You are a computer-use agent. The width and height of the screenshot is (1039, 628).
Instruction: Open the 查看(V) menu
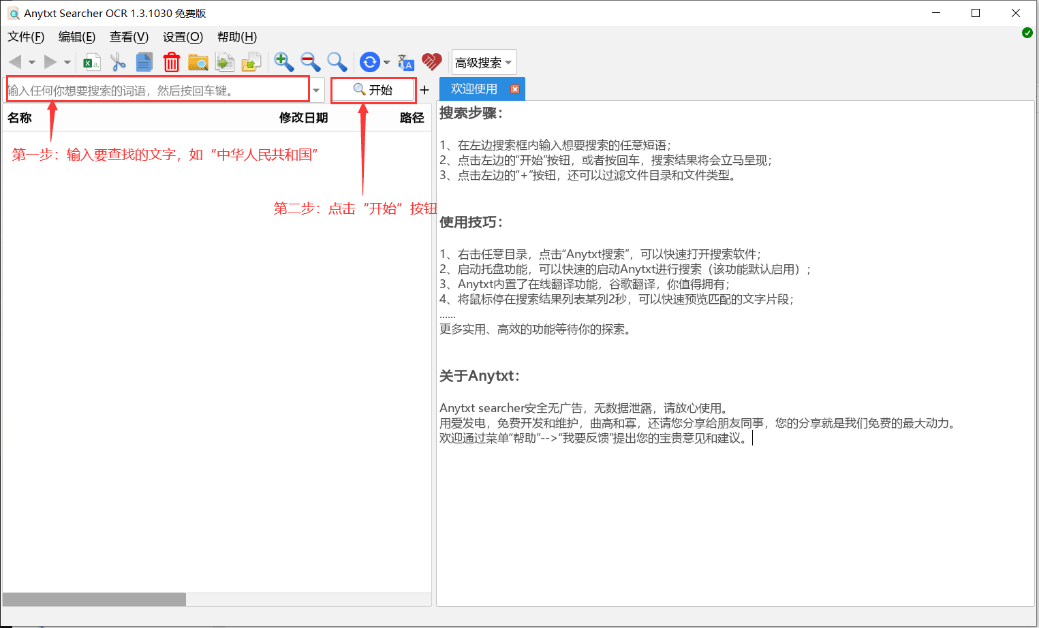[129, 37]
